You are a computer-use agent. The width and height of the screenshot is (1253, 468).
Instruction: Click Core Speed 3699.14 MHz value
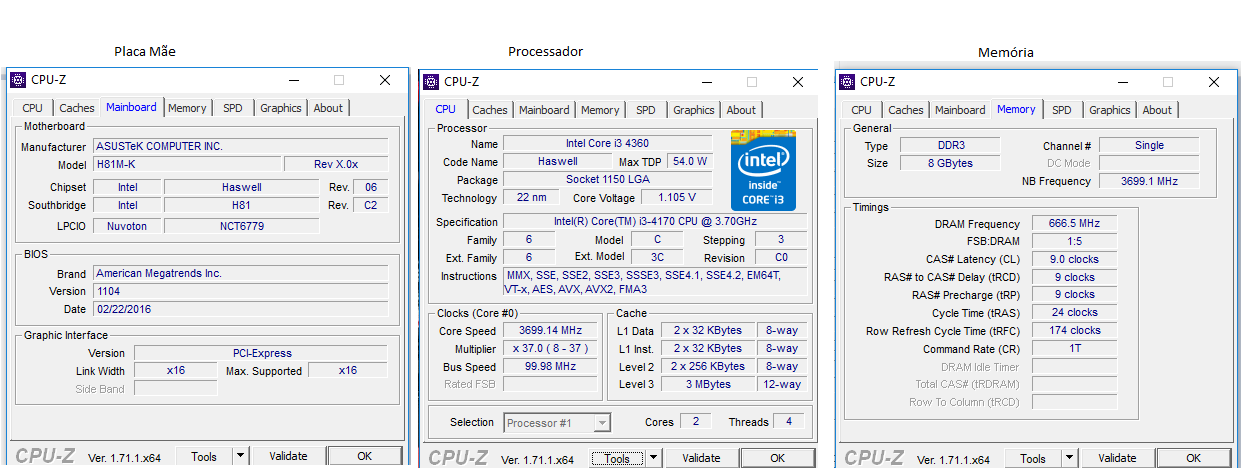552,330
